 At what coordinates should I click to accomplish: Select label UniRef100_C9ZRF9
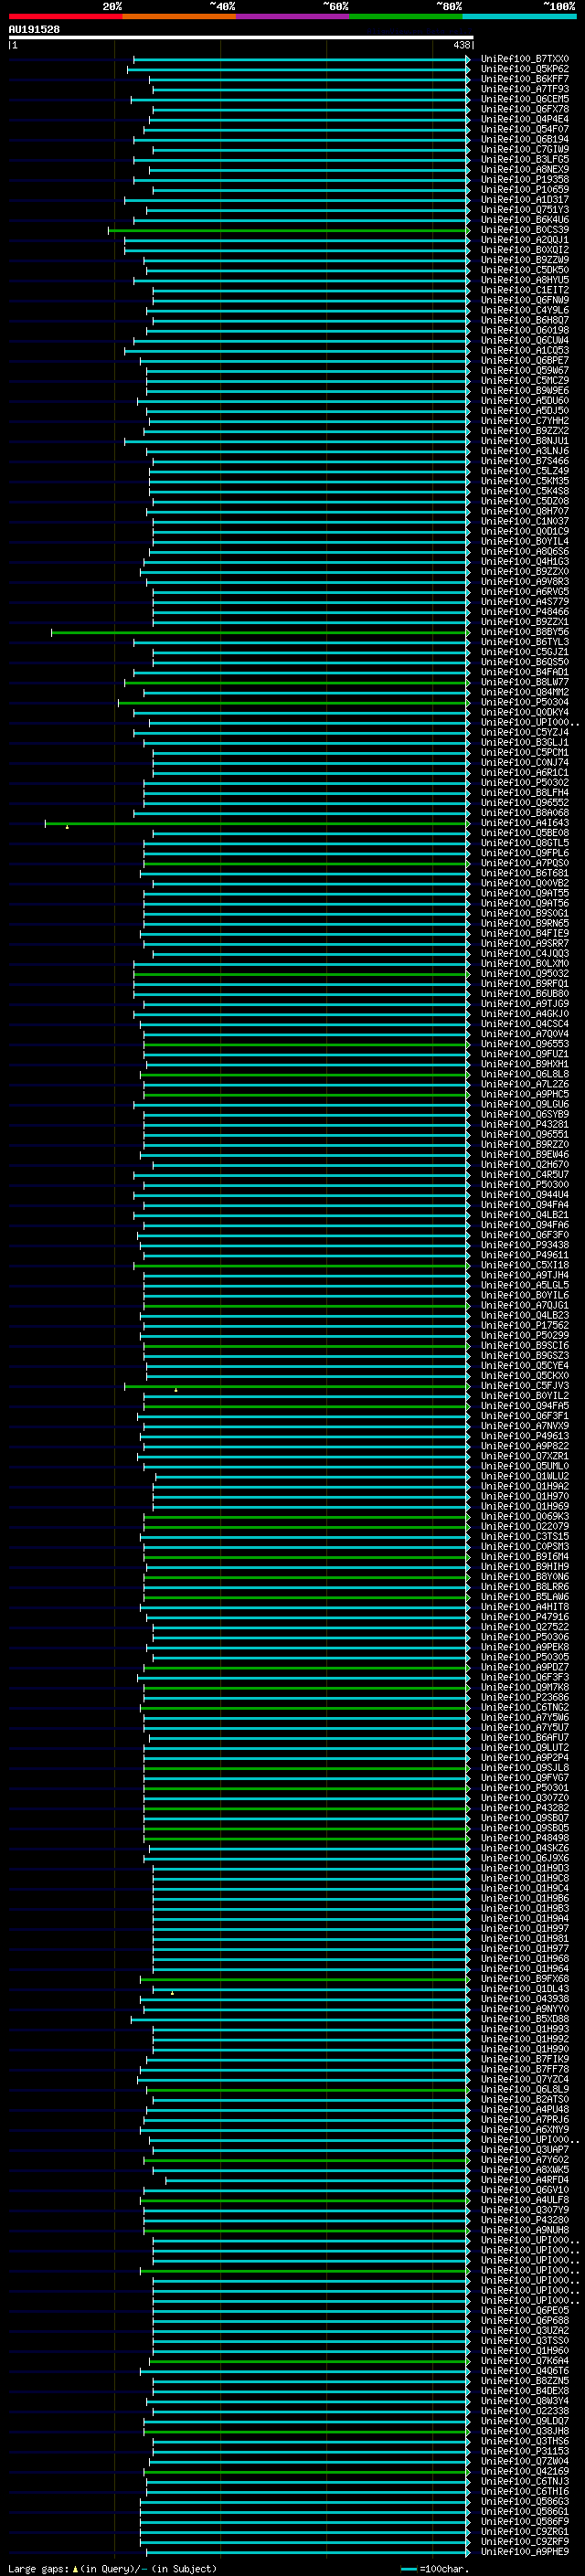coord(525,2541)
